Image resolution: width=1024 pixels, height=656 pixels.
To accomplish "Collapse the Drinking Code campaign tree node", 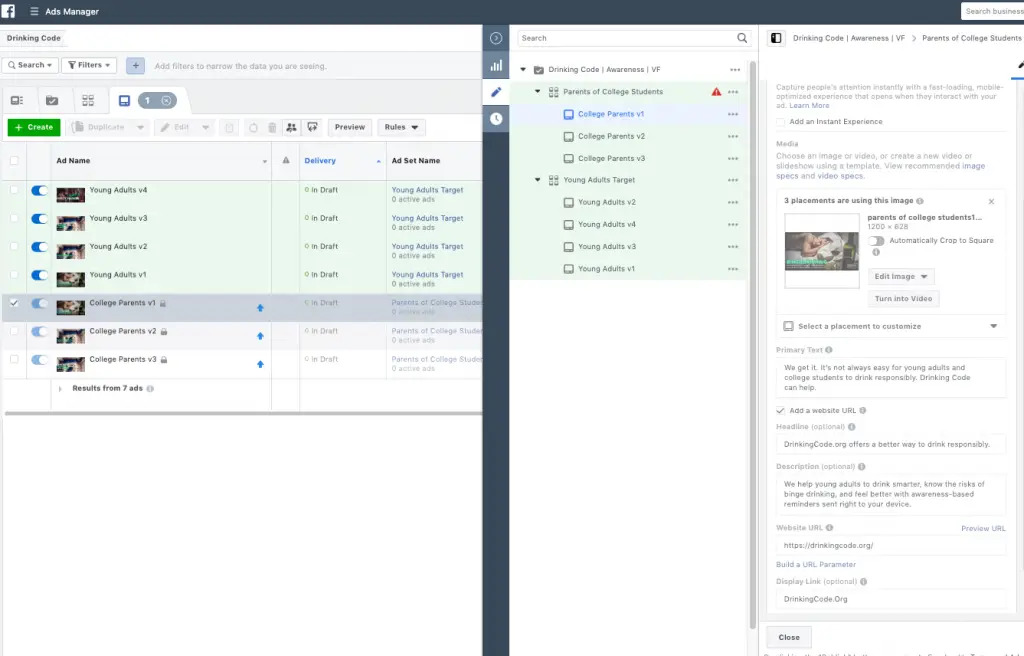I will (x=523, y=69).
